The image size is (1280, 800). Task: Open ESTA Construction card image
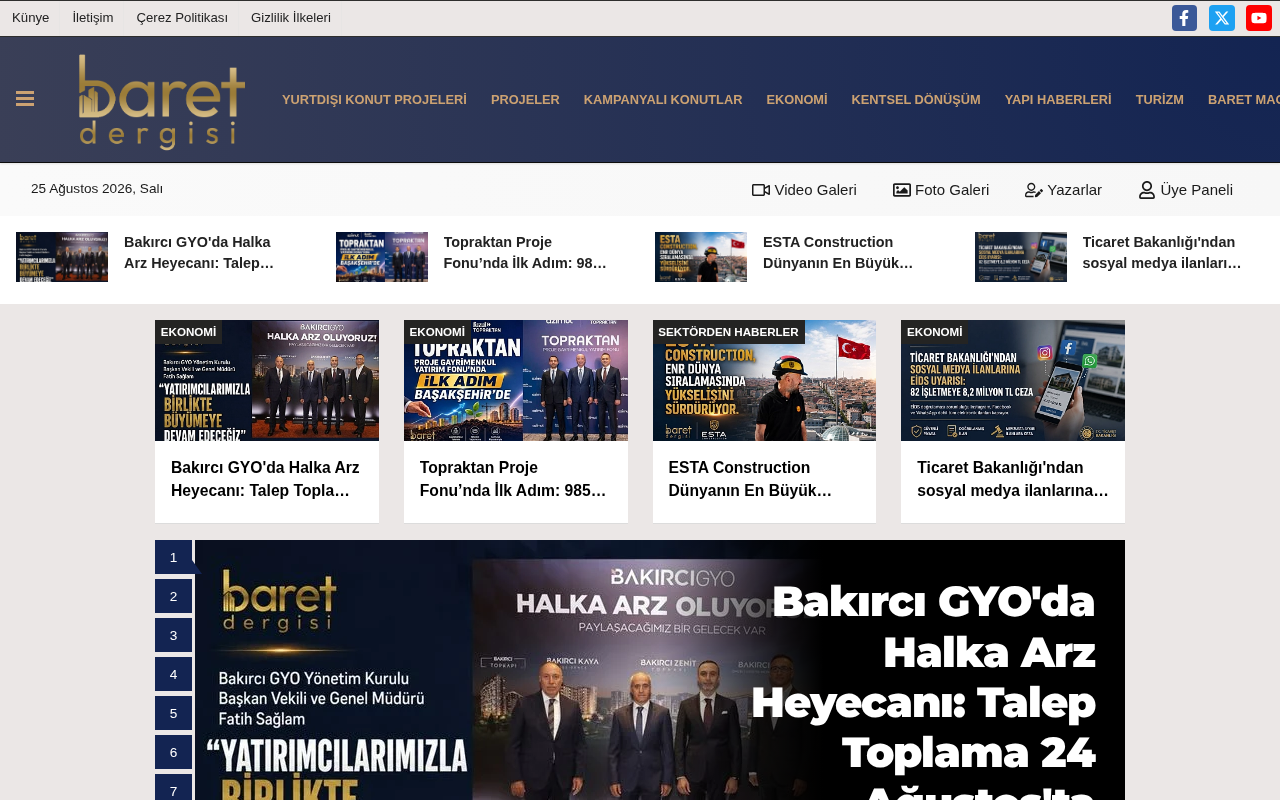point(764,380)
